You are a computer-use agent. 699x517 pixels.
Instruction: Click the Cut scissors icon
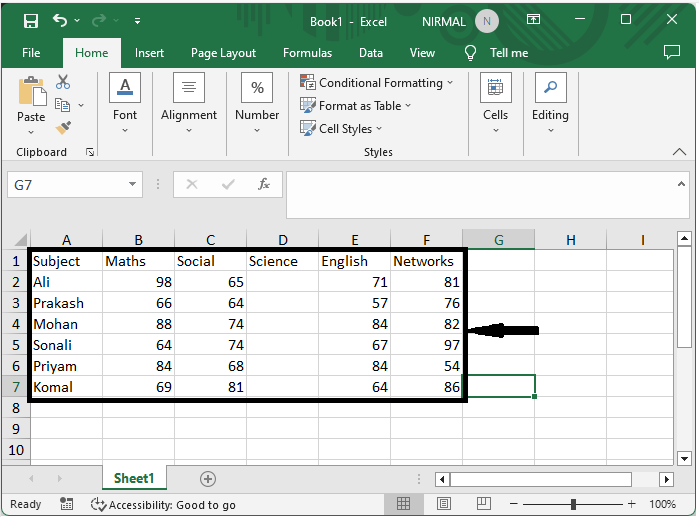(x=63, y=82)
